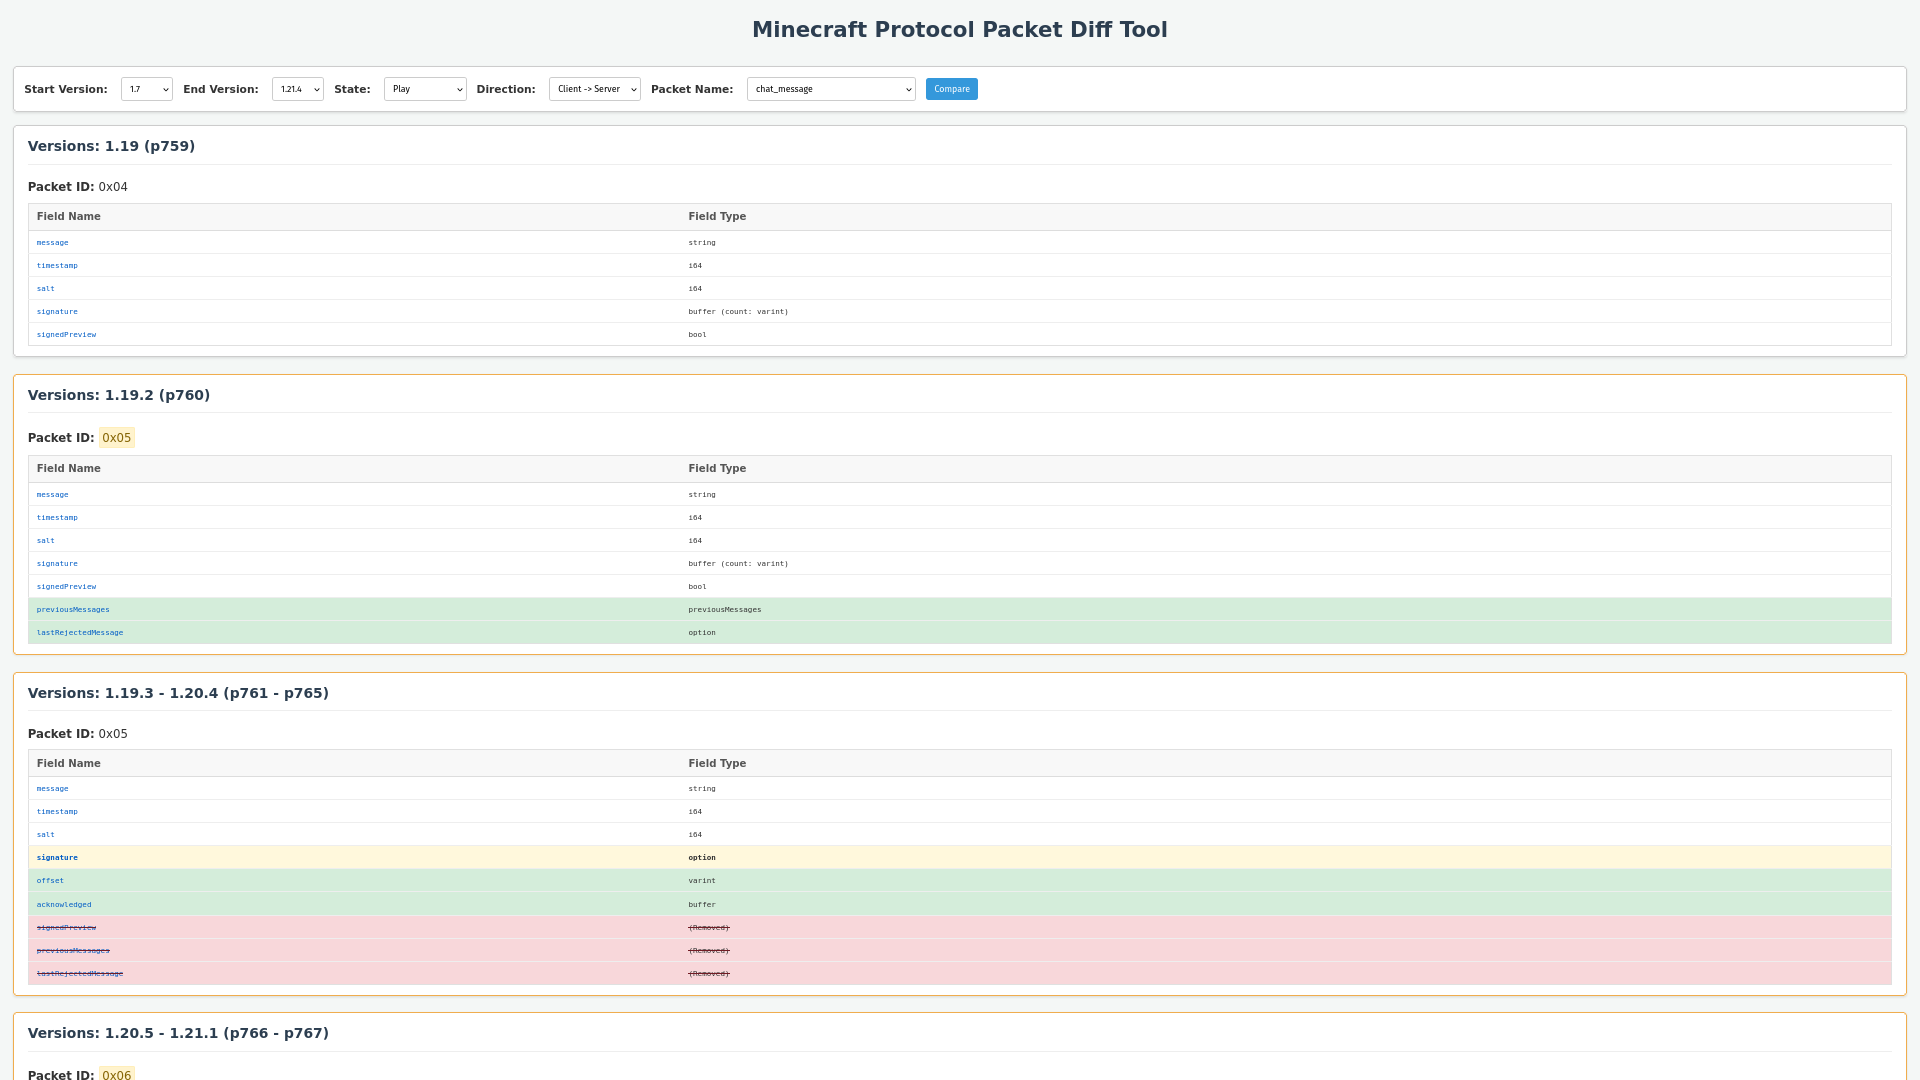Image resolution: width=1920 pixels, height=1080 pixels.
Task: Click Versions 1.19.3 - 1.20.4 section heading
Action: [178, 693]
